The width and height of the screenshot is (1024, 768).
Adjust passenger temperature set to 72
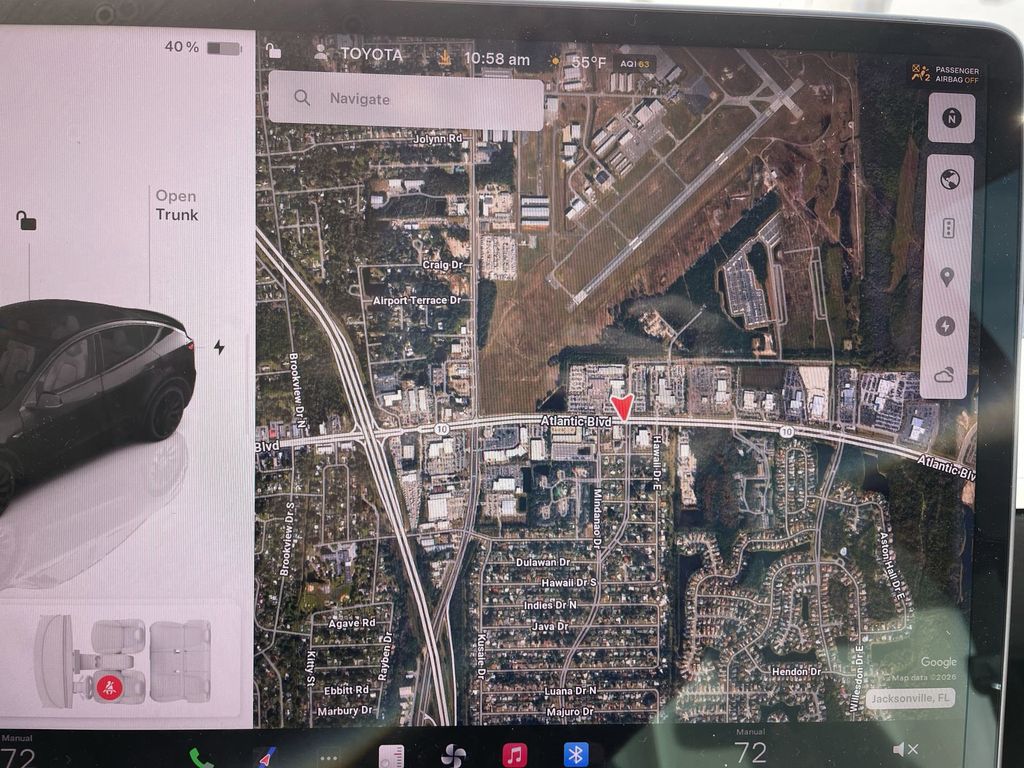click(750, 752)
